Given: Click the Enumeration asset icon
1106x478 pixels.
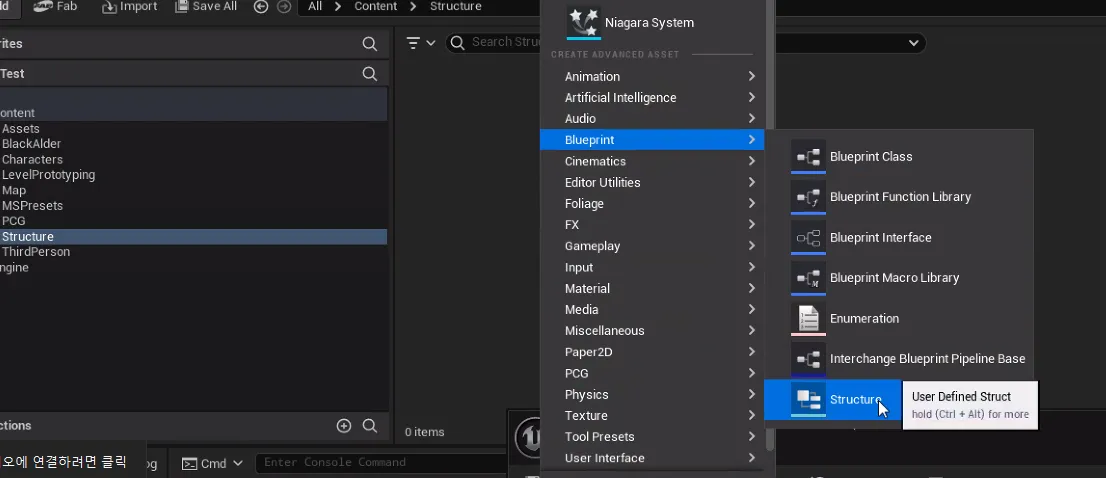Looking at the screenshot, I should [808, 319].
